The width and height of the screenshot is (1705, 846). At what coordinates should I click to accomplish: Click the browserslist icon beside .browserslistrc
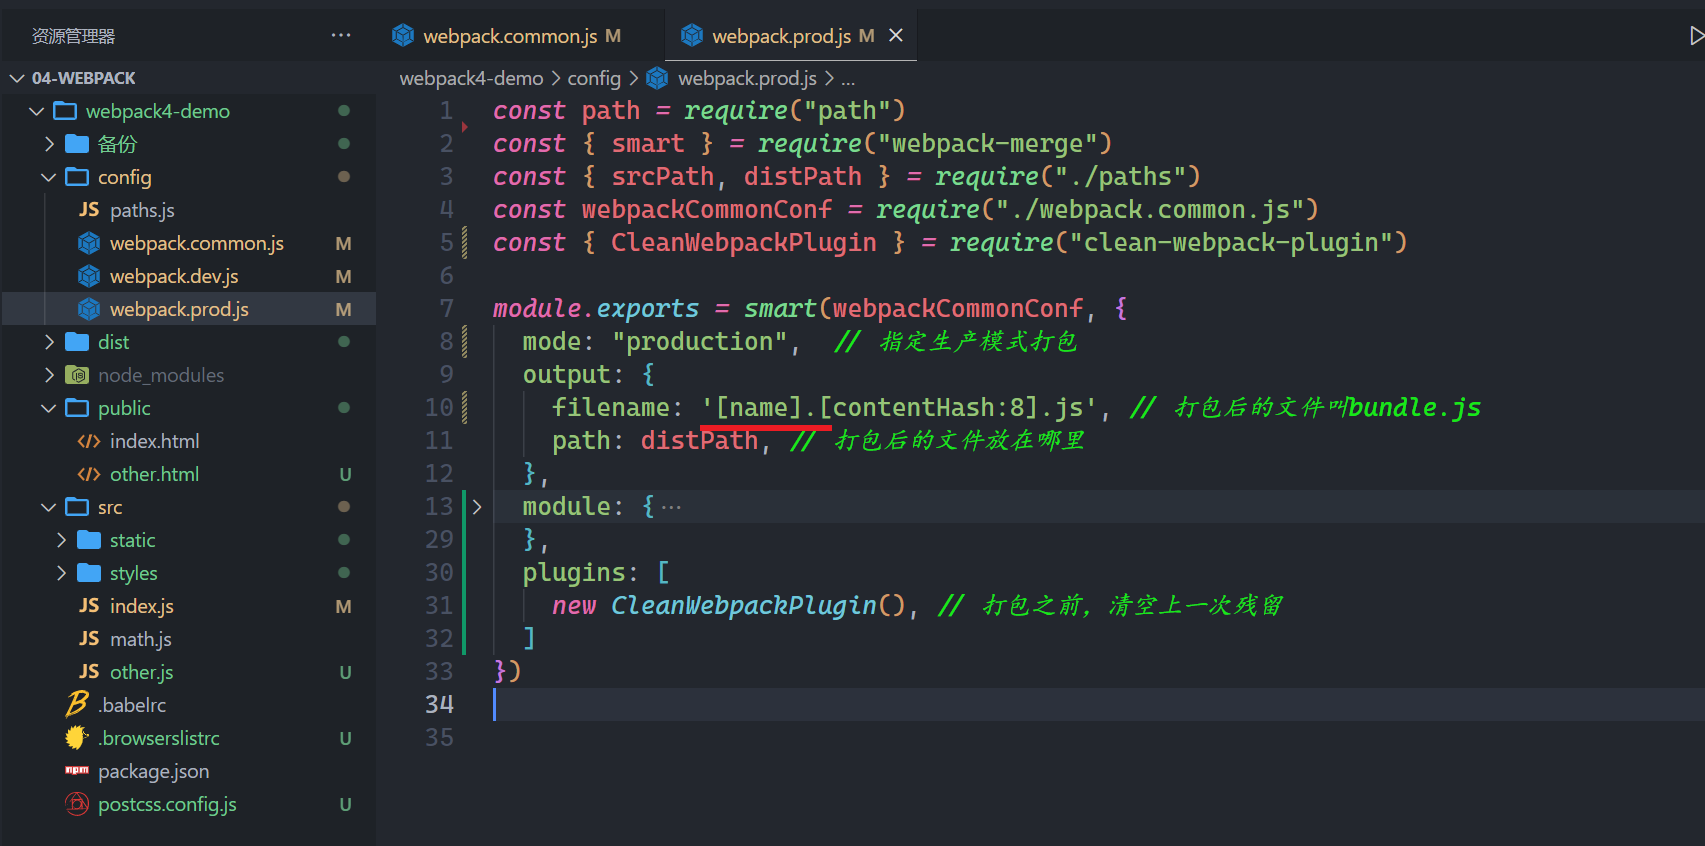coord(77,738)
